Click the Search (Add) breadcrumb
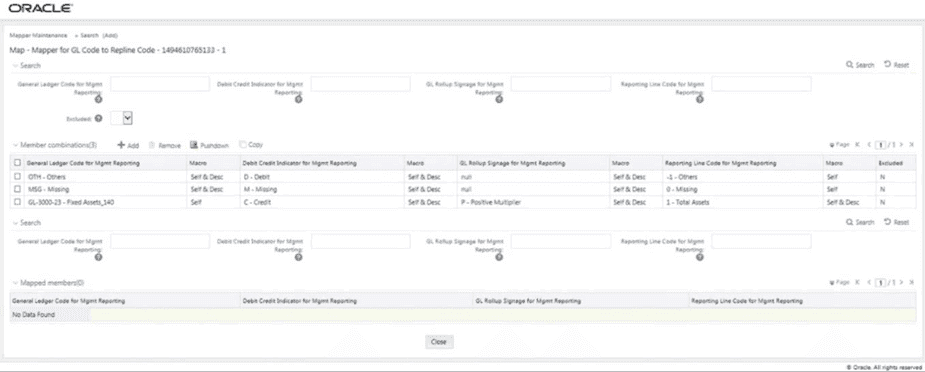The width and height of the screenshot is (925, 372). pyautogui.click(x=99, y=35)
